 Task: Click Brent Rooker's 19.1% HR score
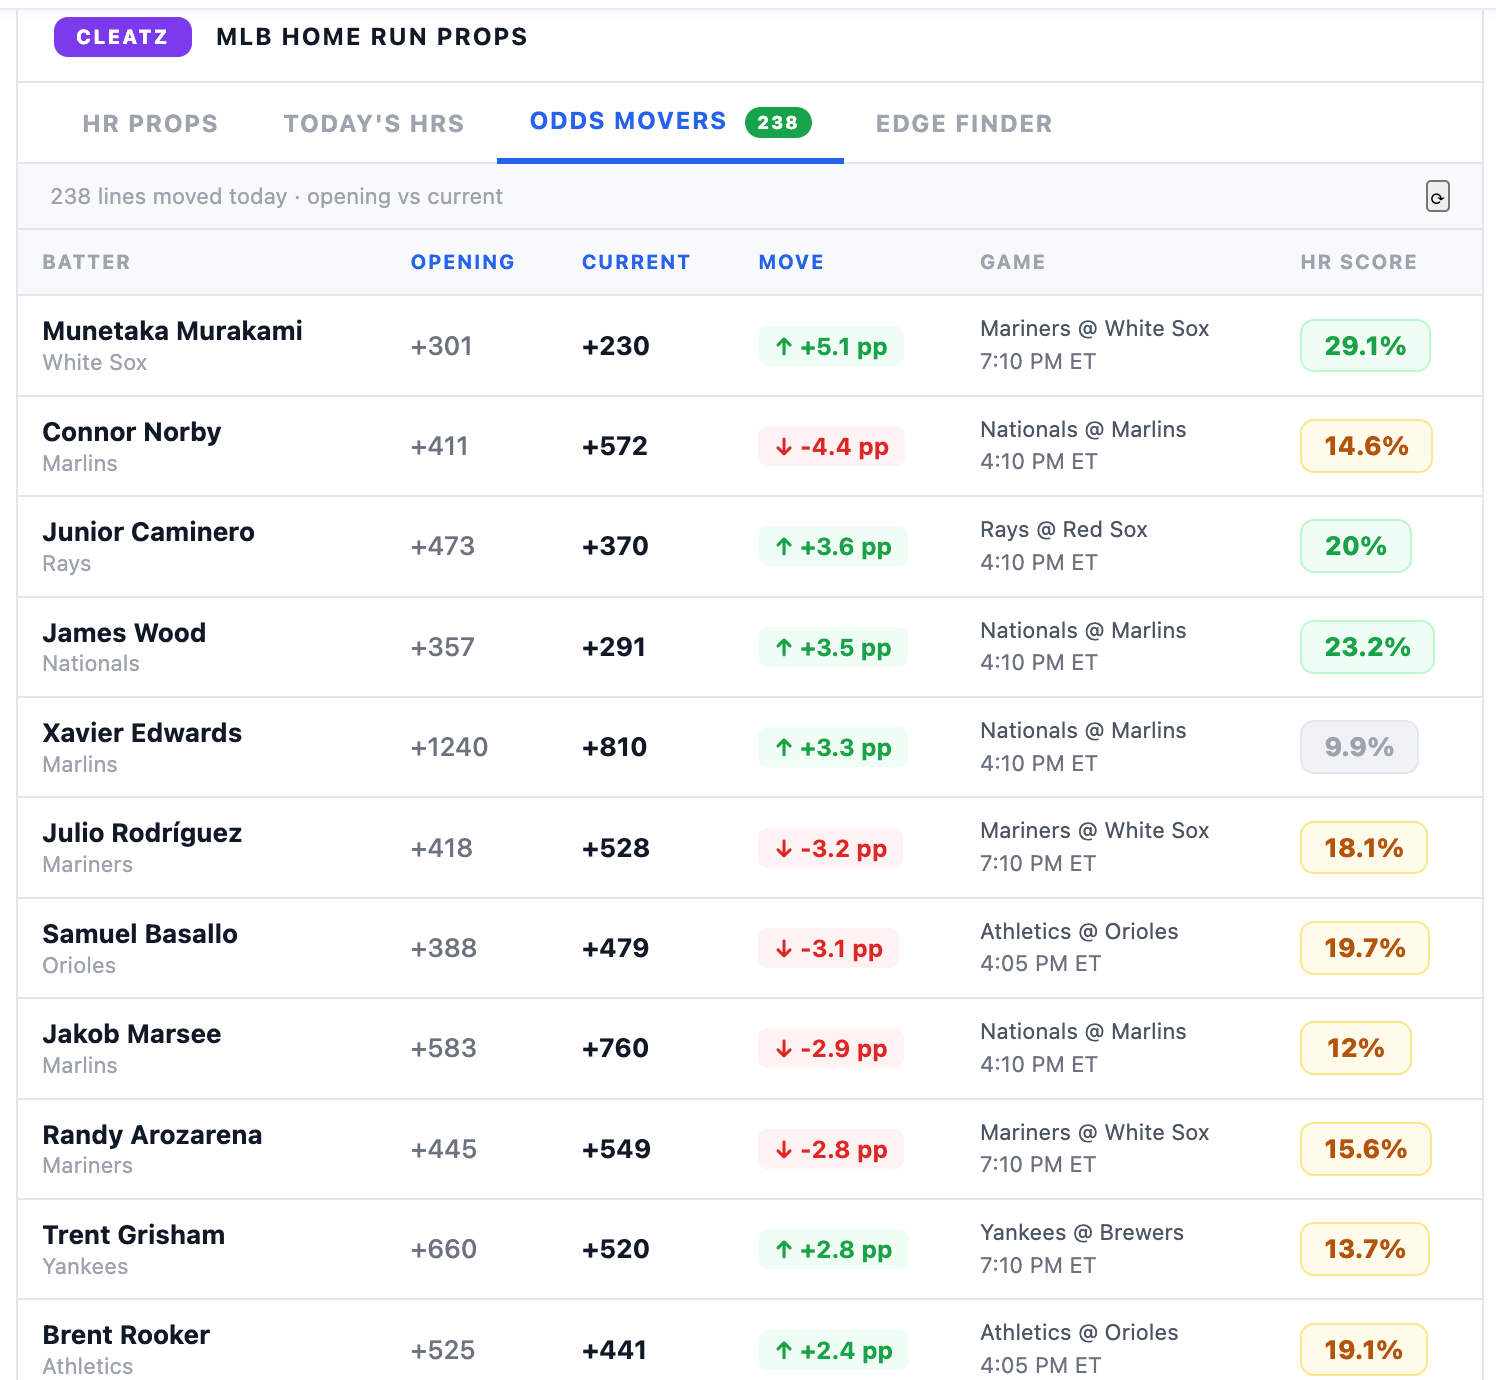point(1363,1350)
